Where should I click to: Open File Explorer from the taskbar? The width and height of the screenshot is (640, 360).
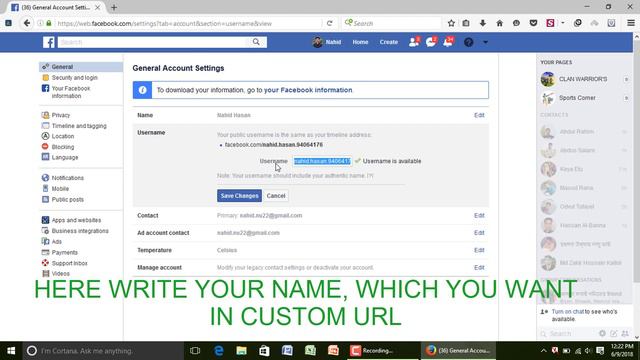241,351
